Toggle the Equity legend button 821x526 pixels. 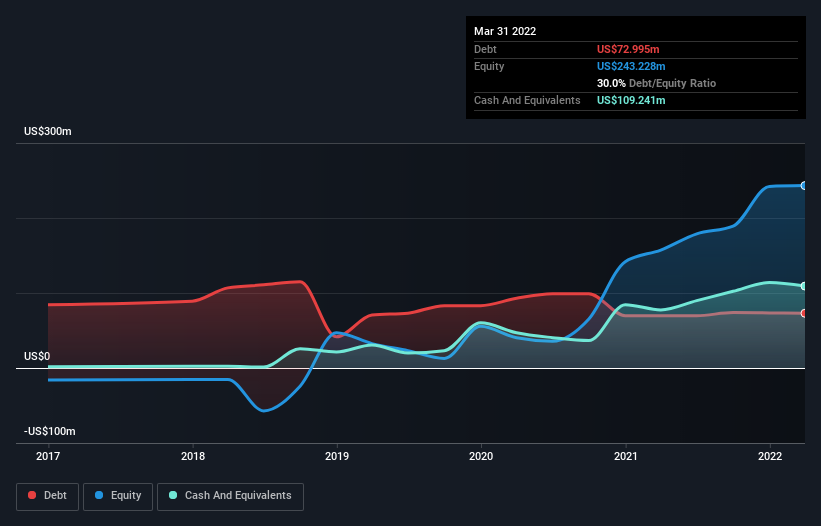(118, 496)
